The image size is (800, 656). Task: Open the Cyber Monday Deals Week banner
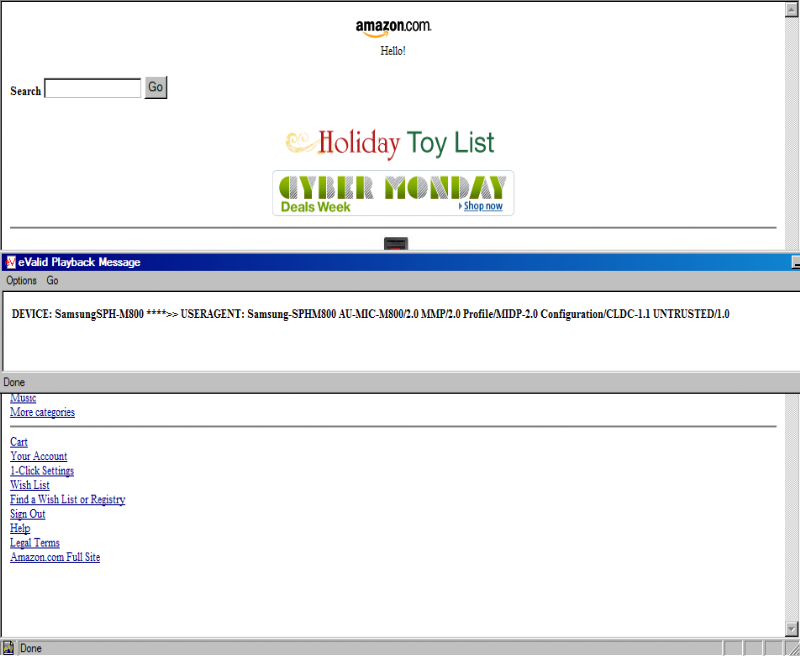[393, 193]
